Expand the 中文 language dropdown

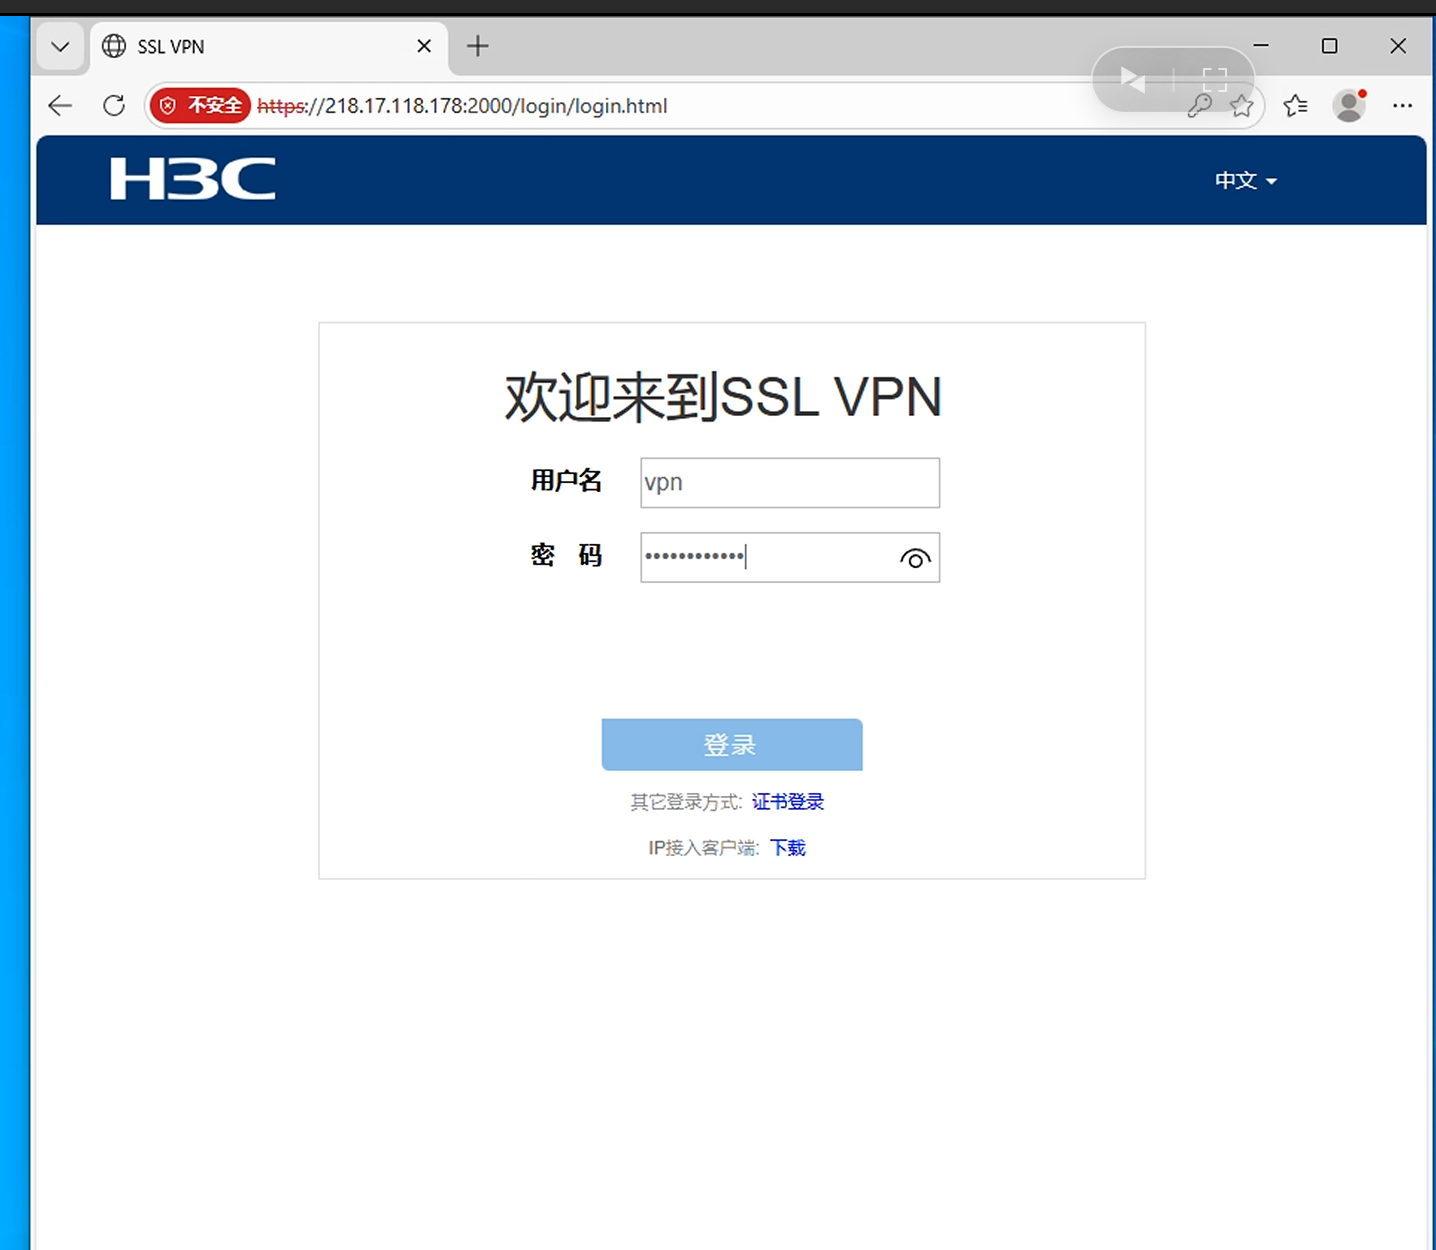(x=1246, y=180)
